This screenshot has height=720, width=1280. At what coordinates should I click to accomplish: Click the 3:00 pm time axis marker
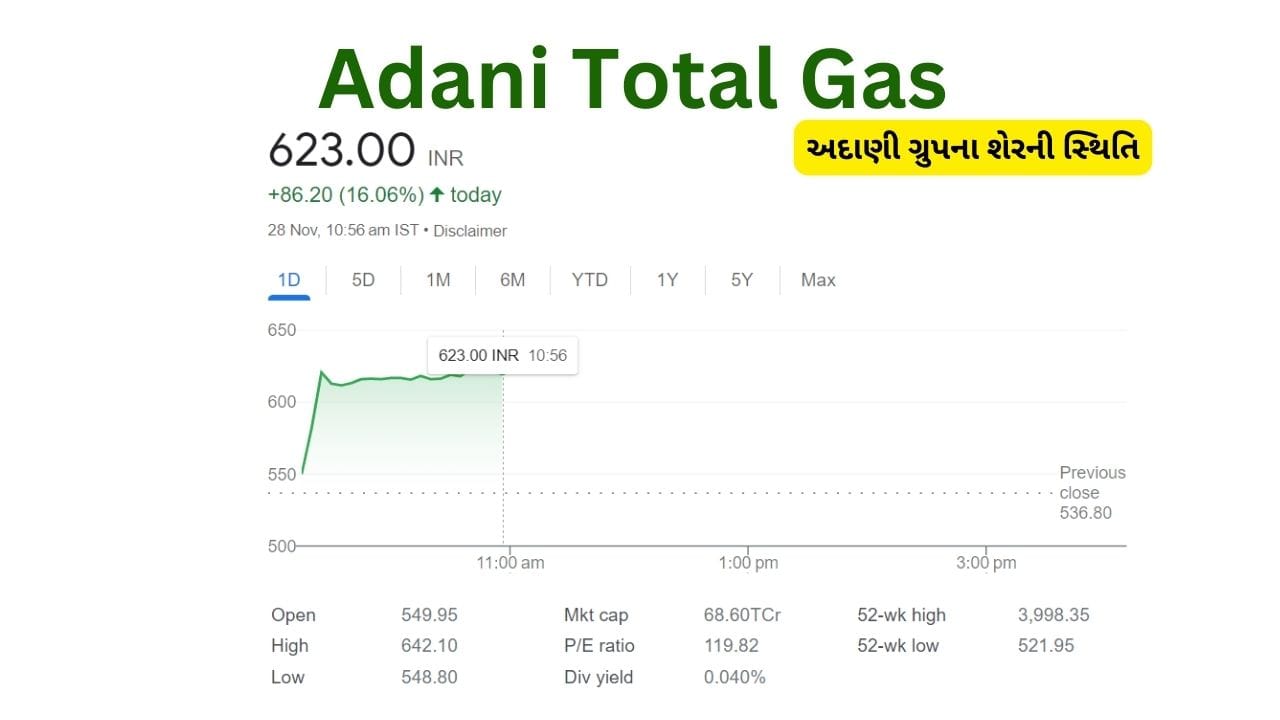point(986,563)
